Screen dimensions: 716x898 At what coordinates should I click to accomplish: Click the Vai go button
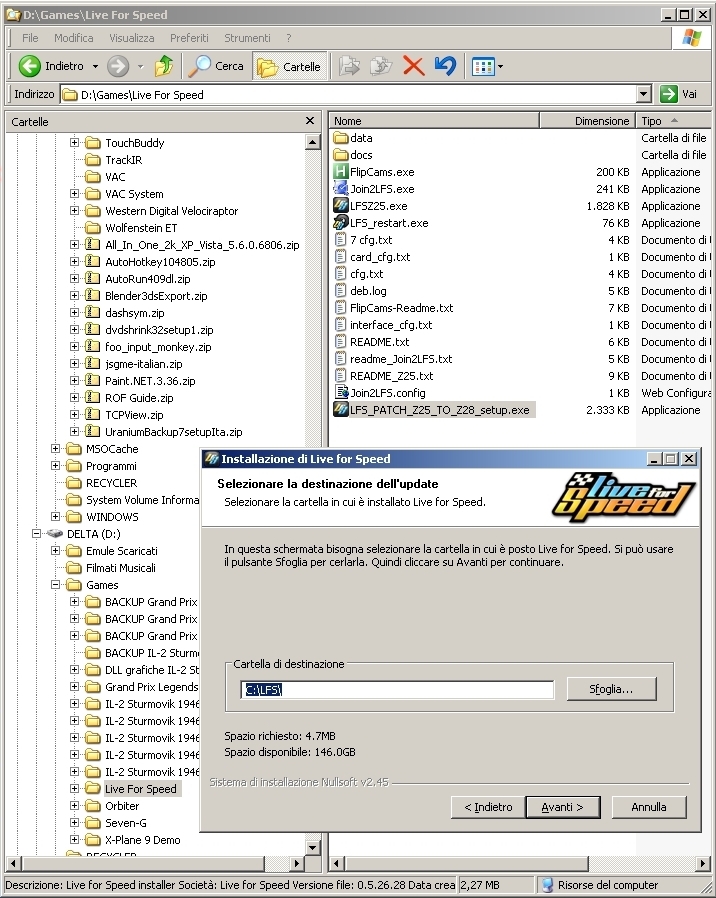pyautogui.click(x=679, y=94)
